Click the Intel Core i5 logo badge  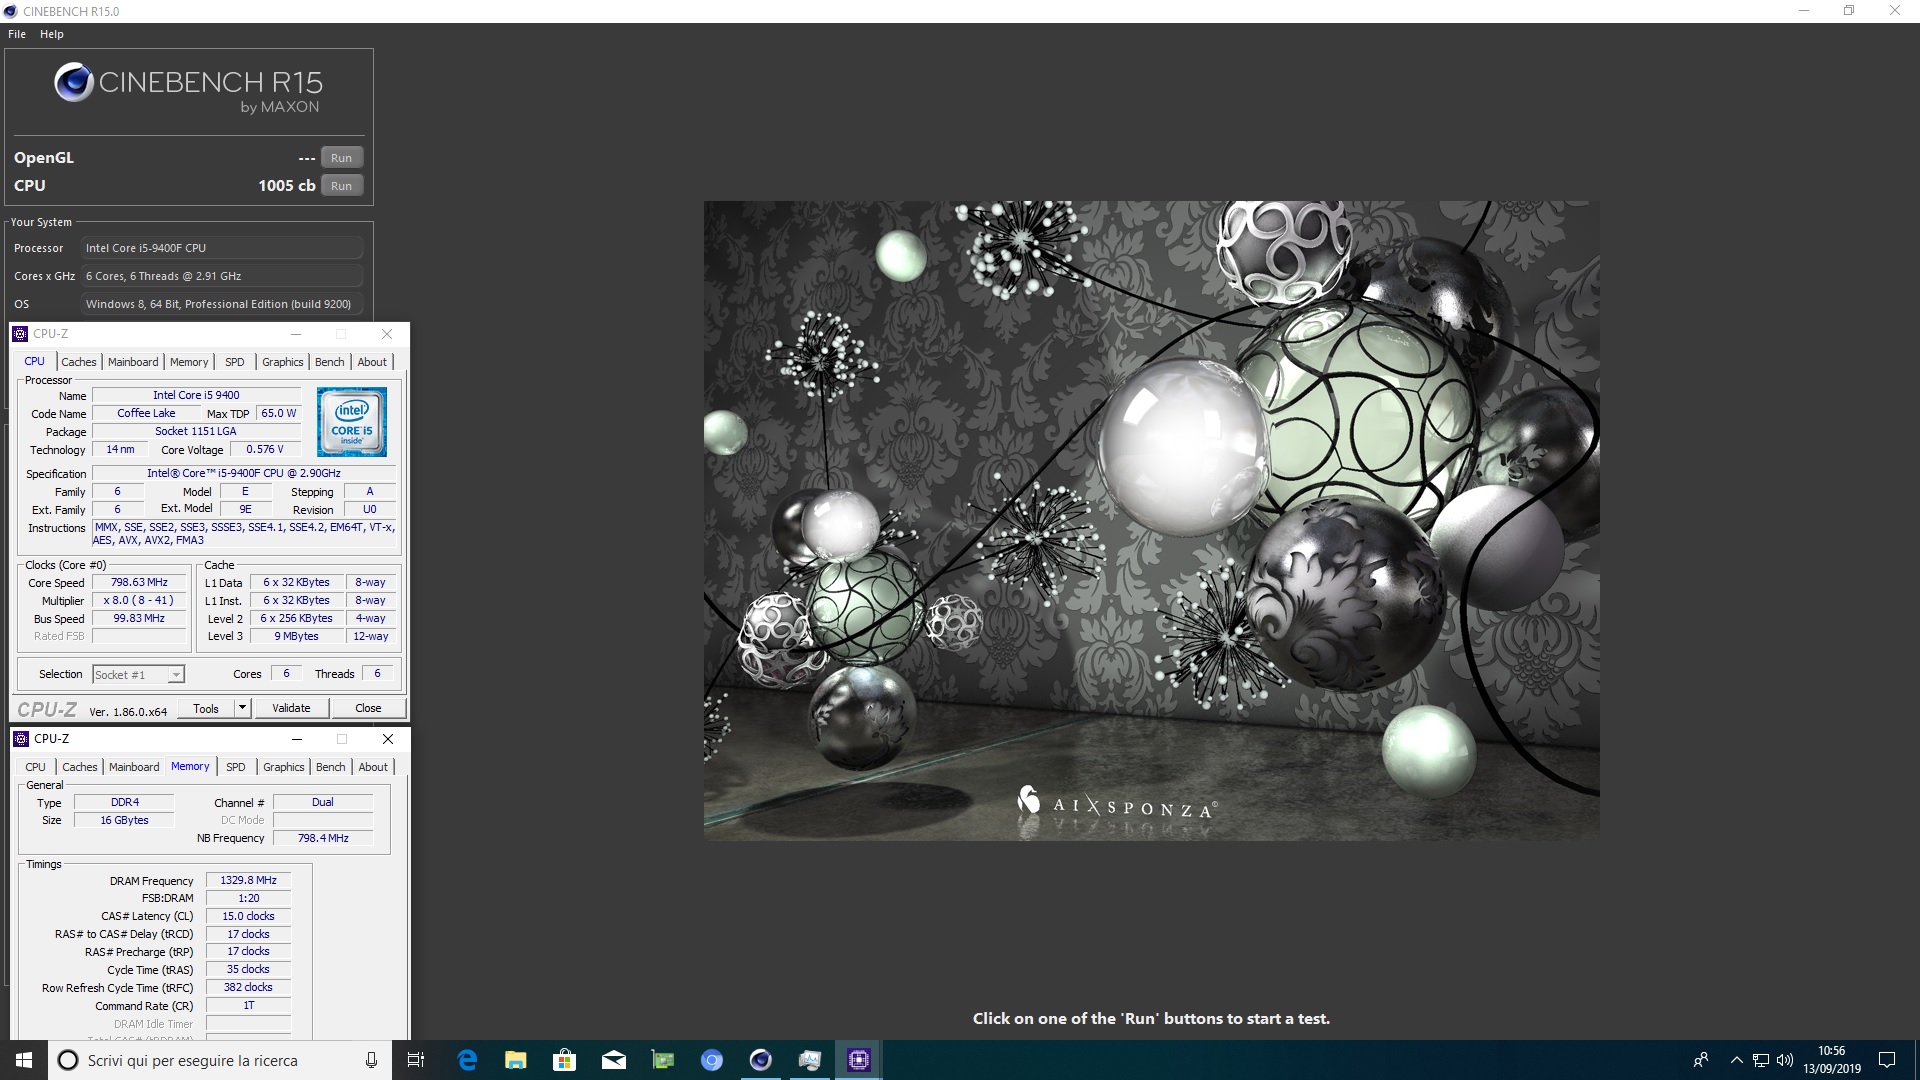point(352,422)
